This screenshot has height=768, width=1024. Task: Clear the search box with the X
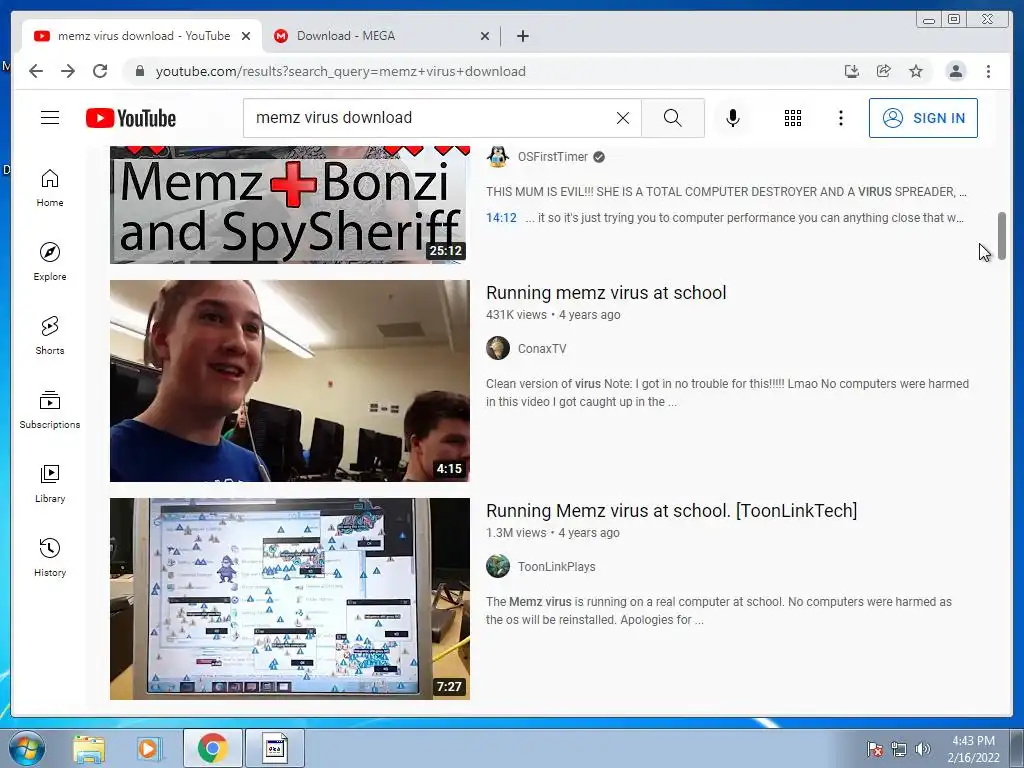pos(623,118)
